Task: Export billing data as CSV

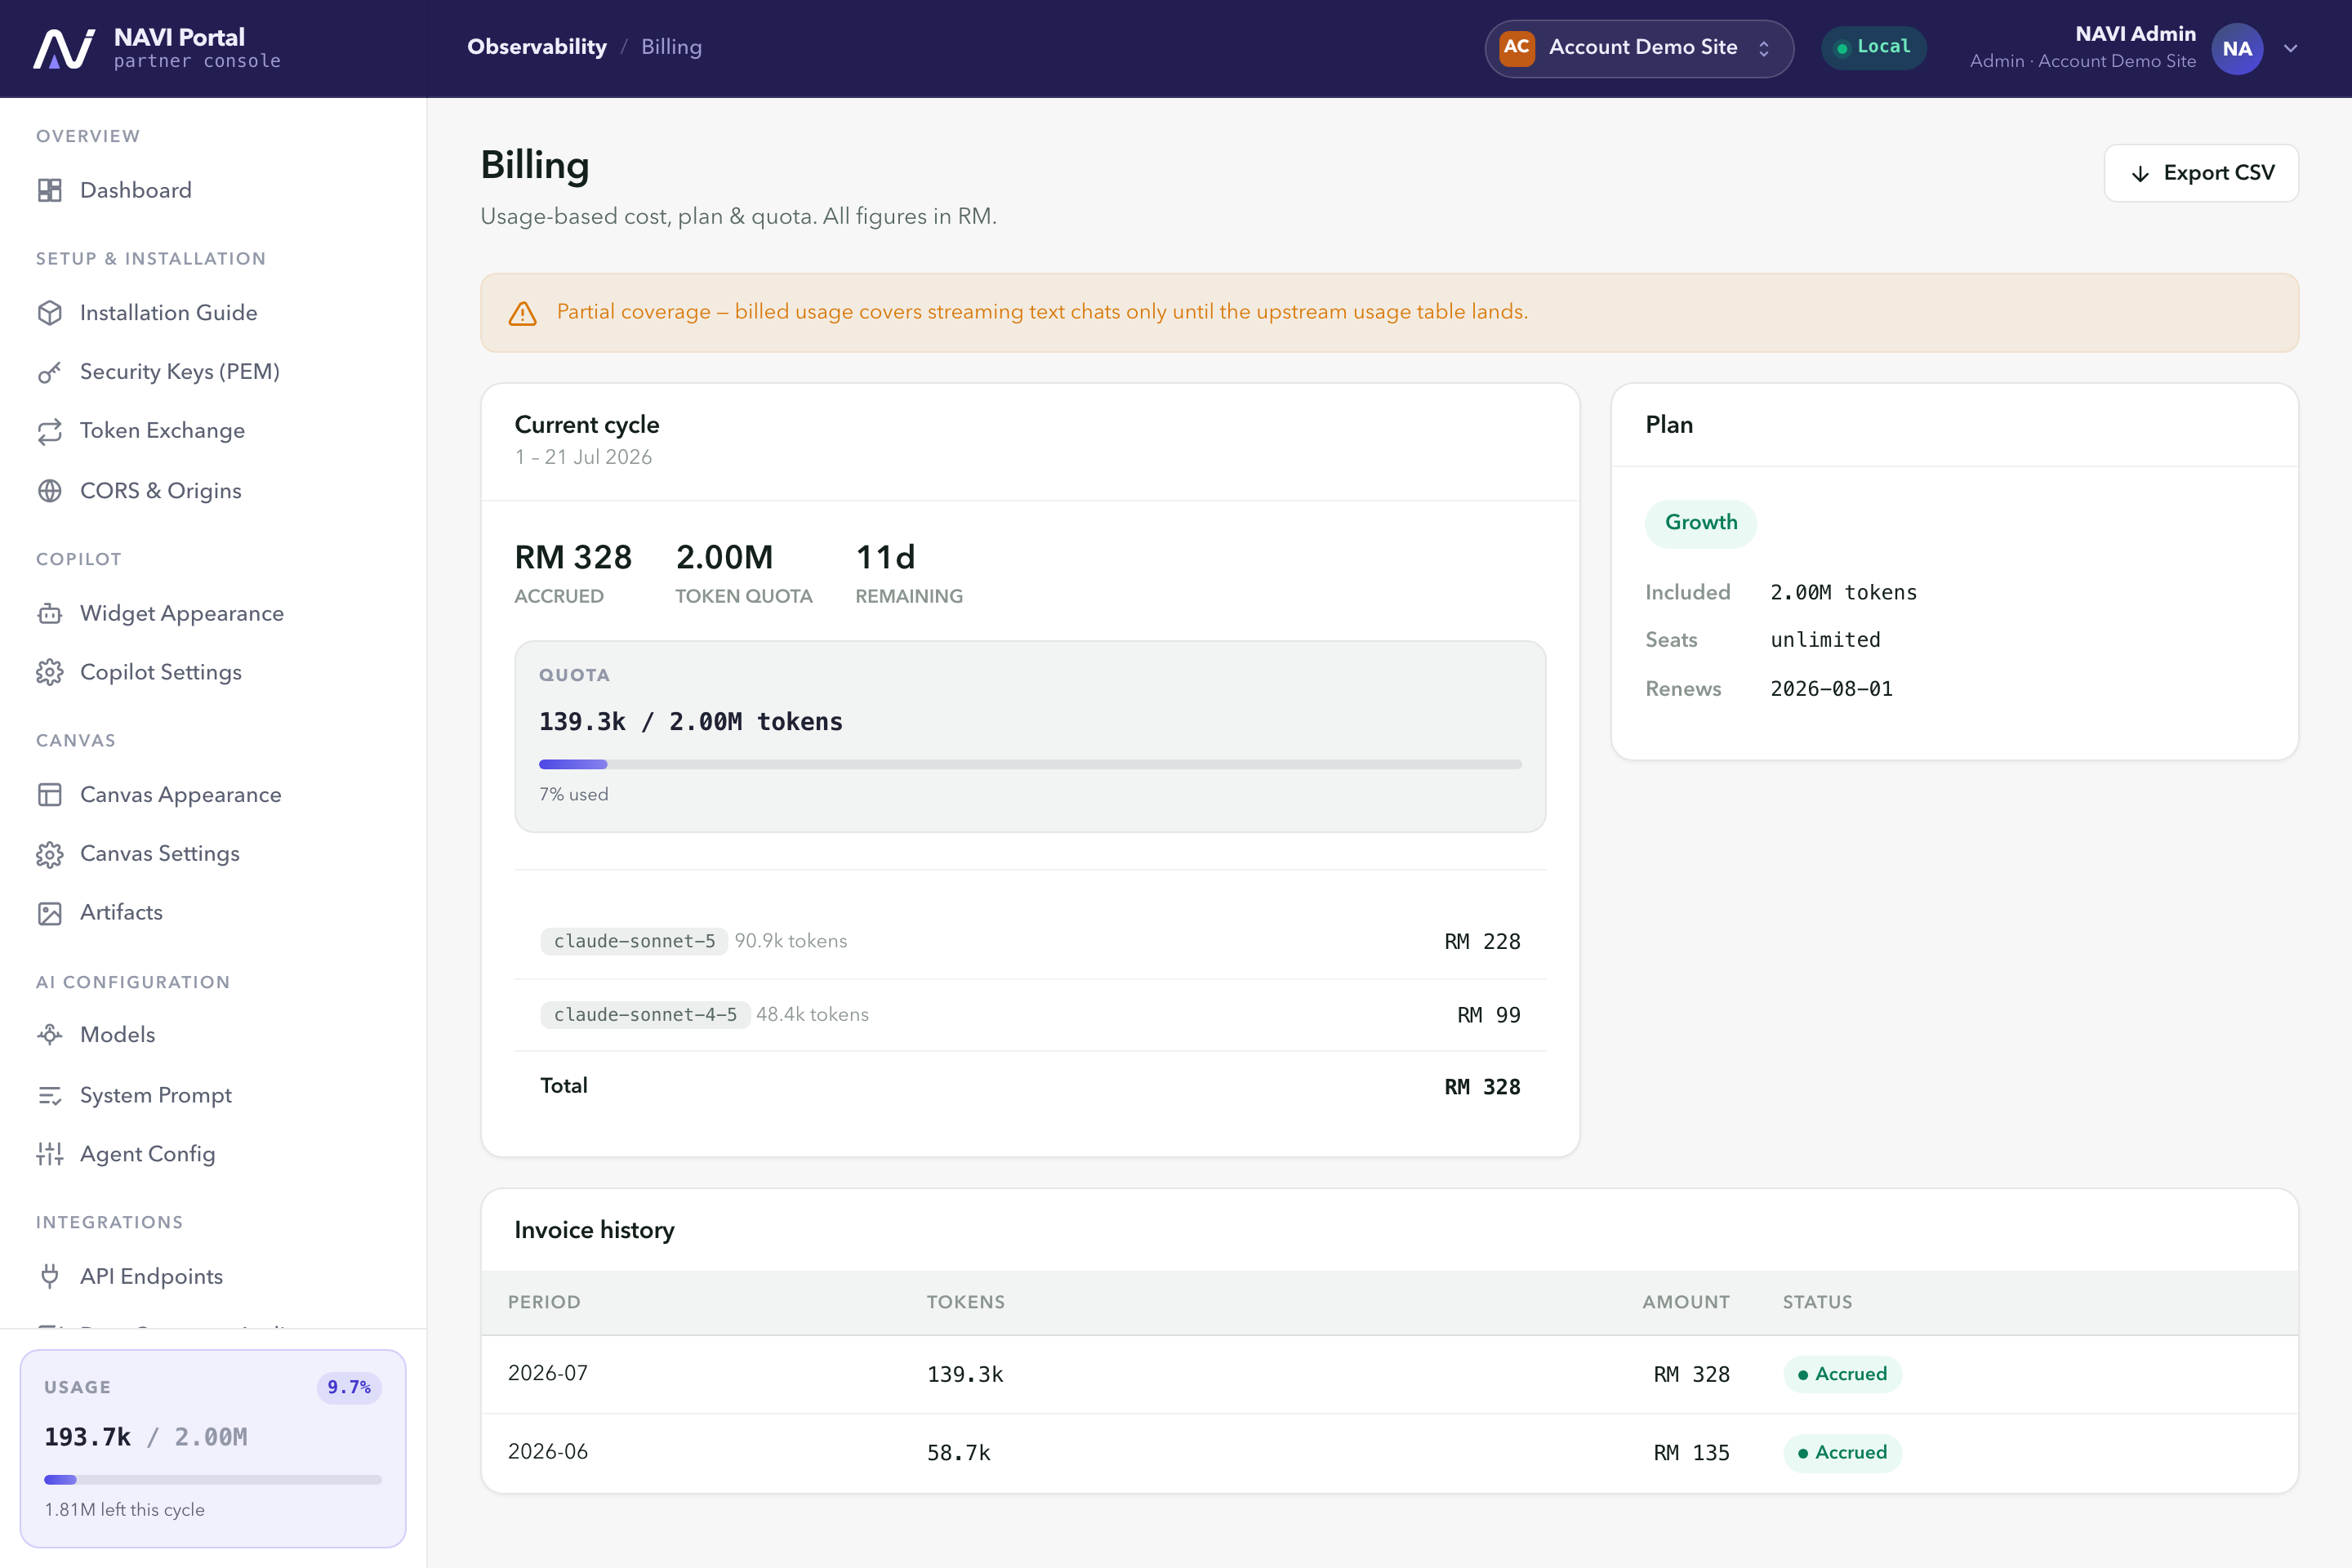Action: (2201, 173)
